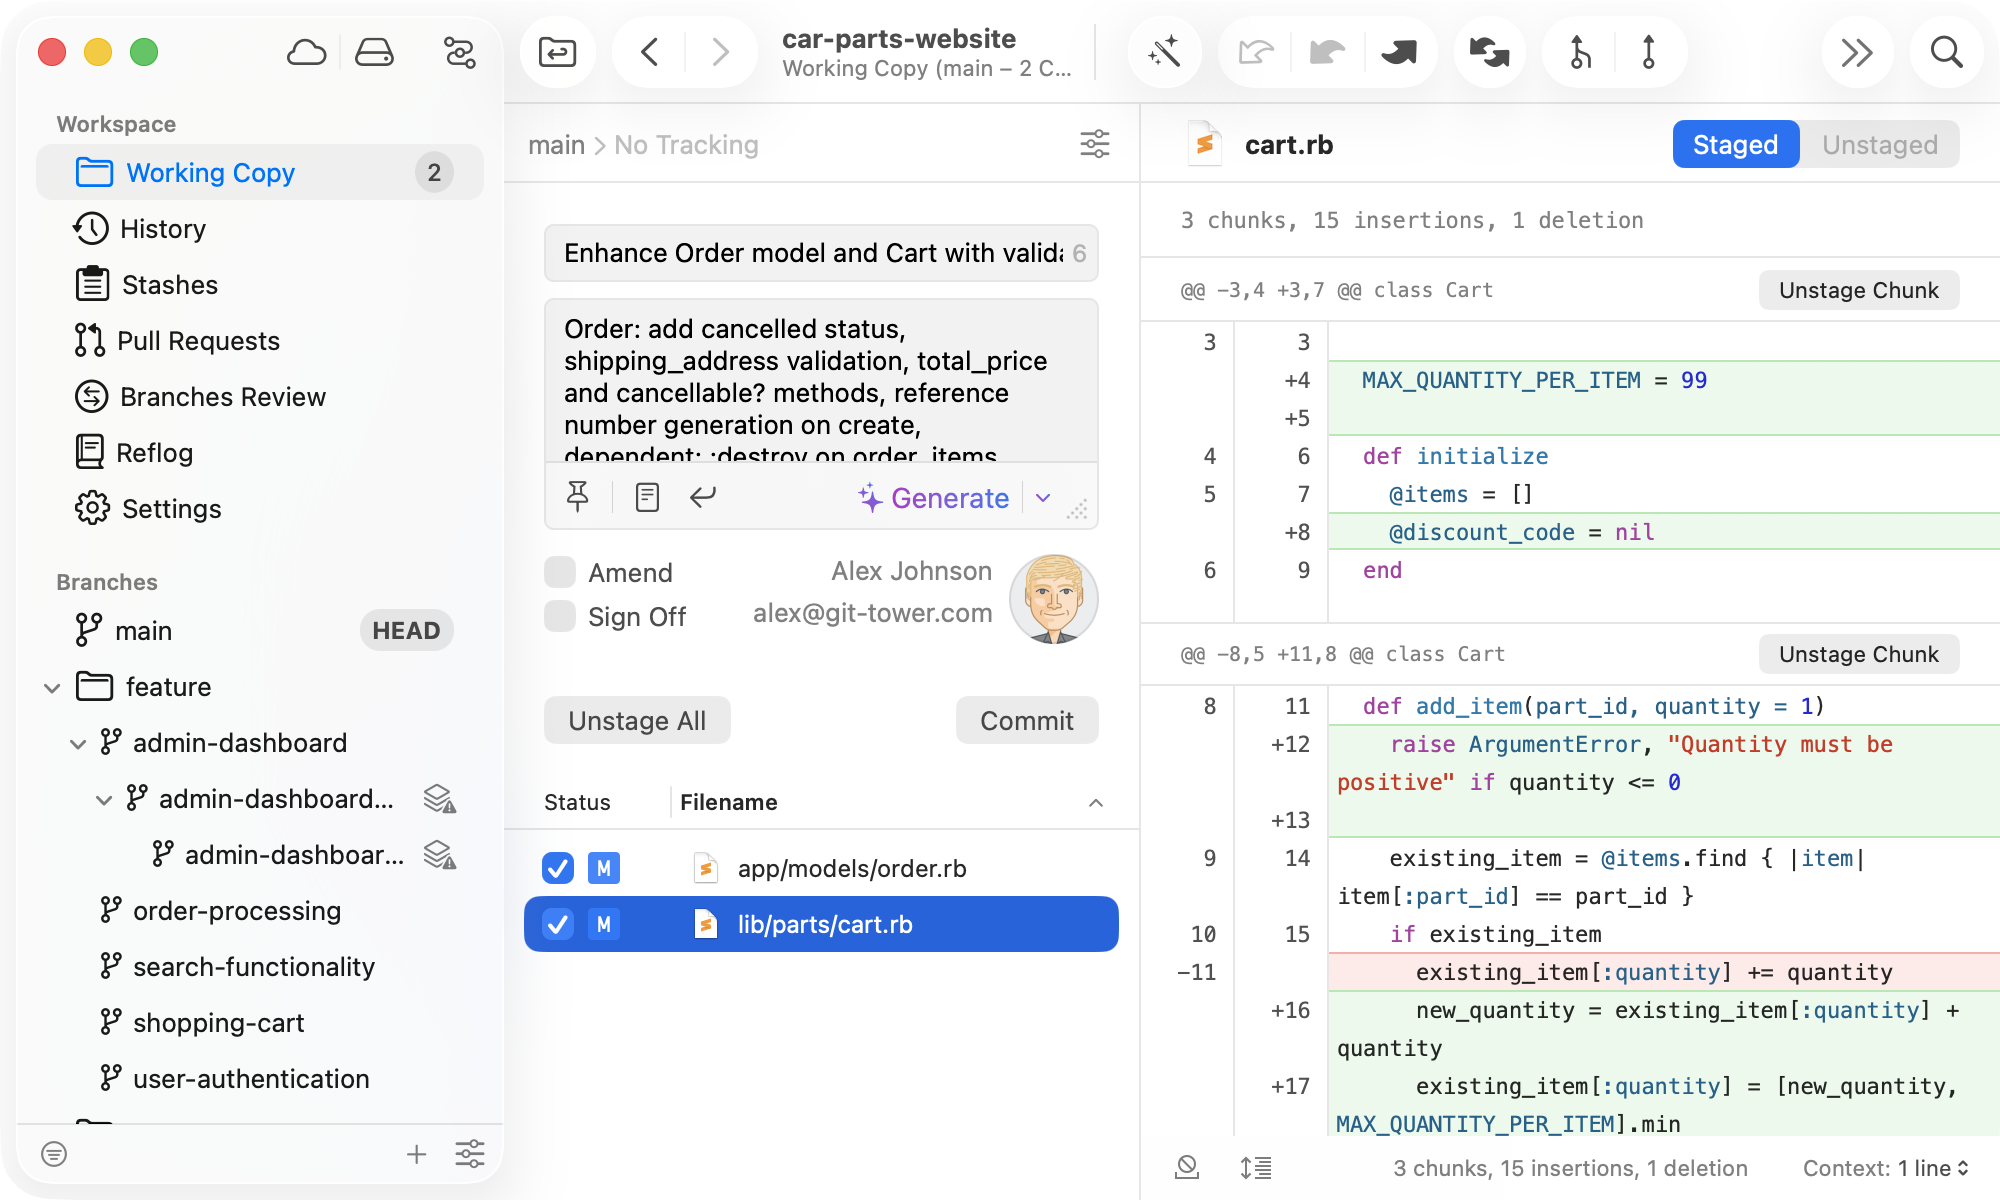Viewport: 2000px width, 1200px height.
Task: Open the diff view filter options icon
Action: [1096, 144]
